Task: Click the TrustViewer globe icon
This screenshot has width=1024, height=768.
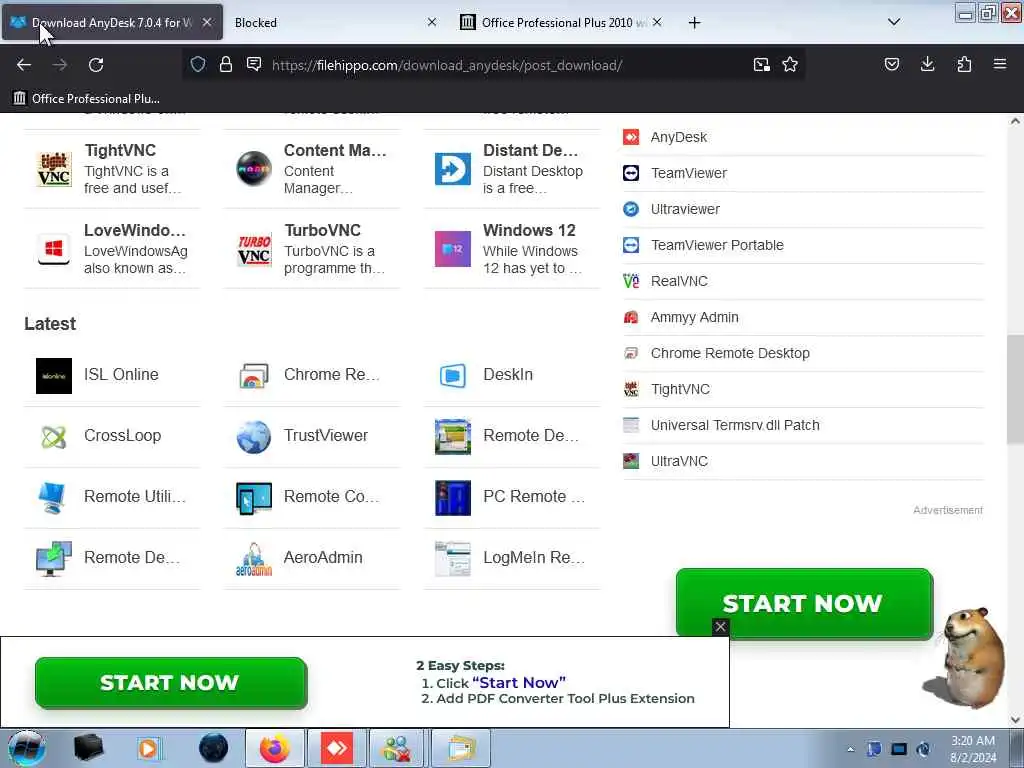Action: [x=254, y=436]
